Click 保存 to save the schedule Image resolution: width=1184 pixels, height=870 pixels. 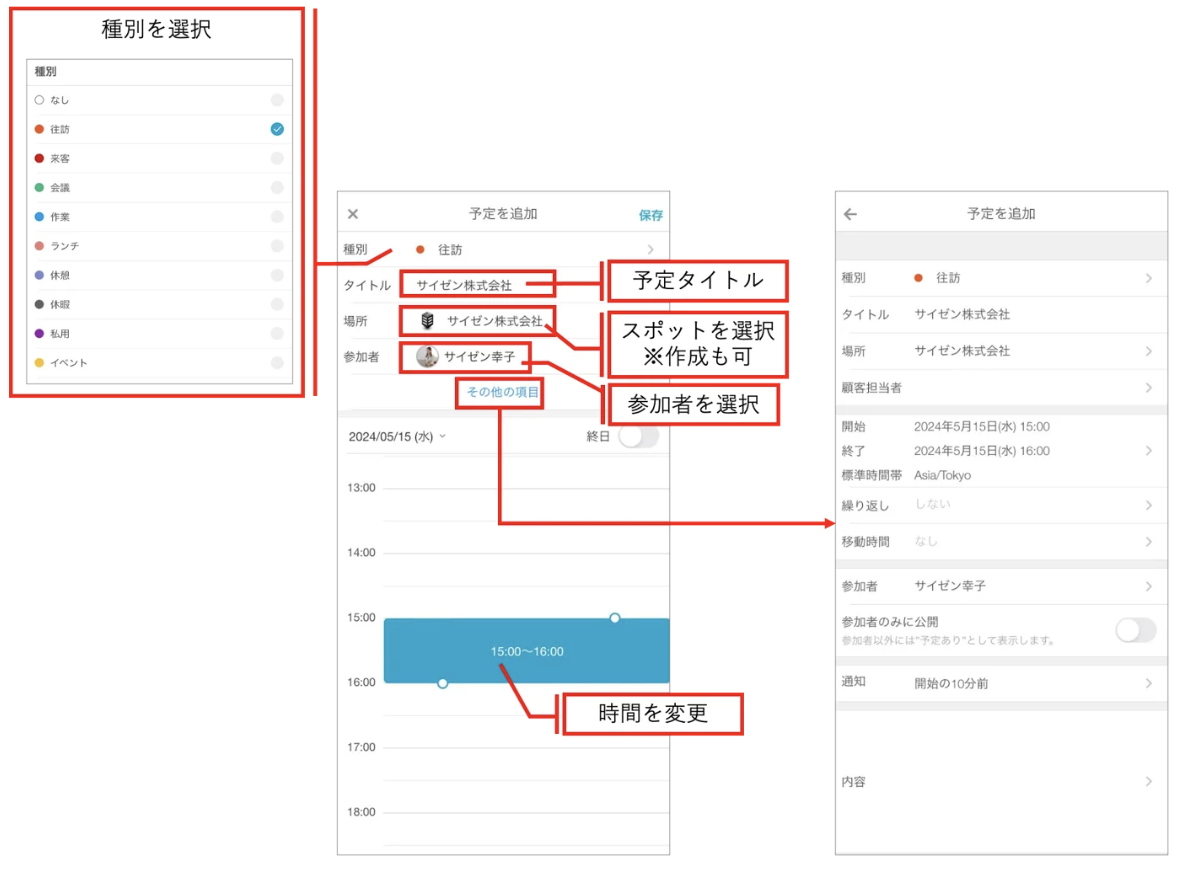[x=651, y=215]
